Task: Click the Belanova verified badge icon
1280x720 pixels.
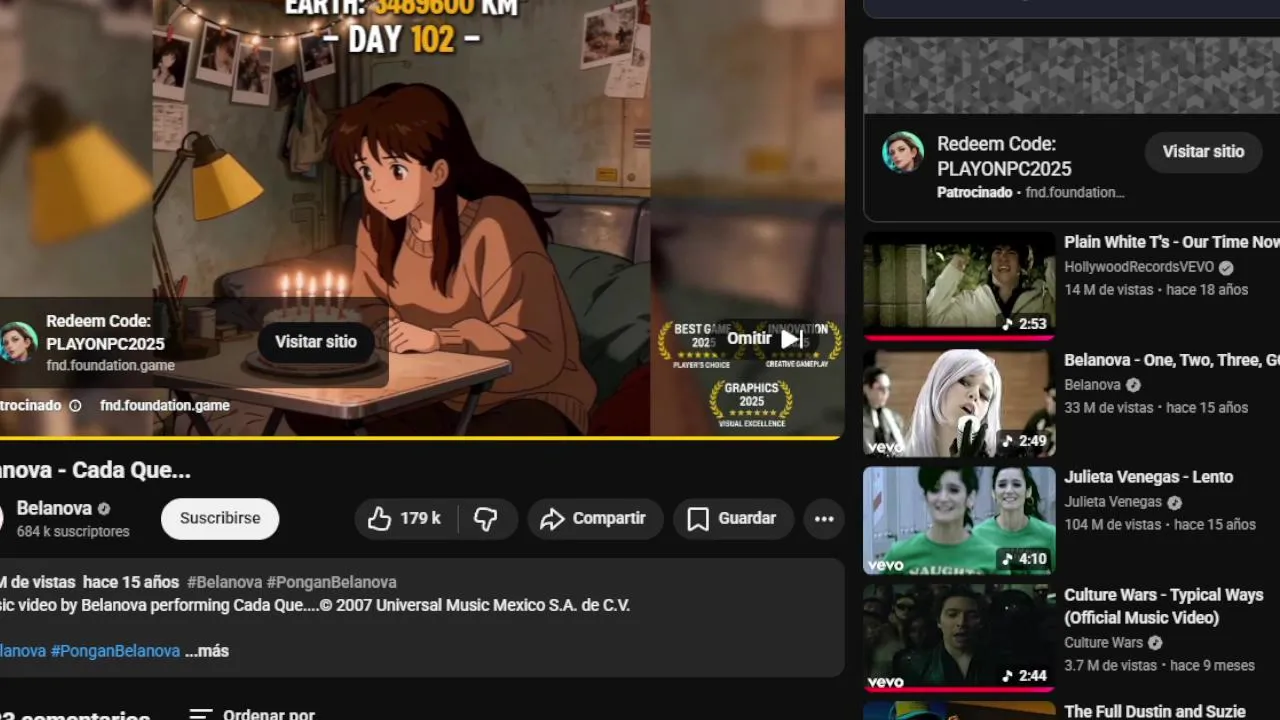Action: click(104, 508)
